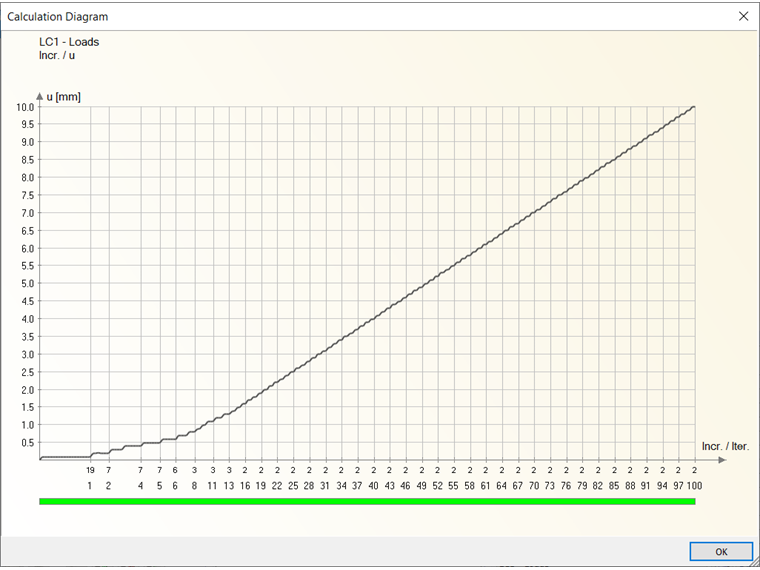Image resolution: width=760 pixels, height=570 pixels.
Task: Click increment number 40 on the x-axis
Action: [374, 486]
